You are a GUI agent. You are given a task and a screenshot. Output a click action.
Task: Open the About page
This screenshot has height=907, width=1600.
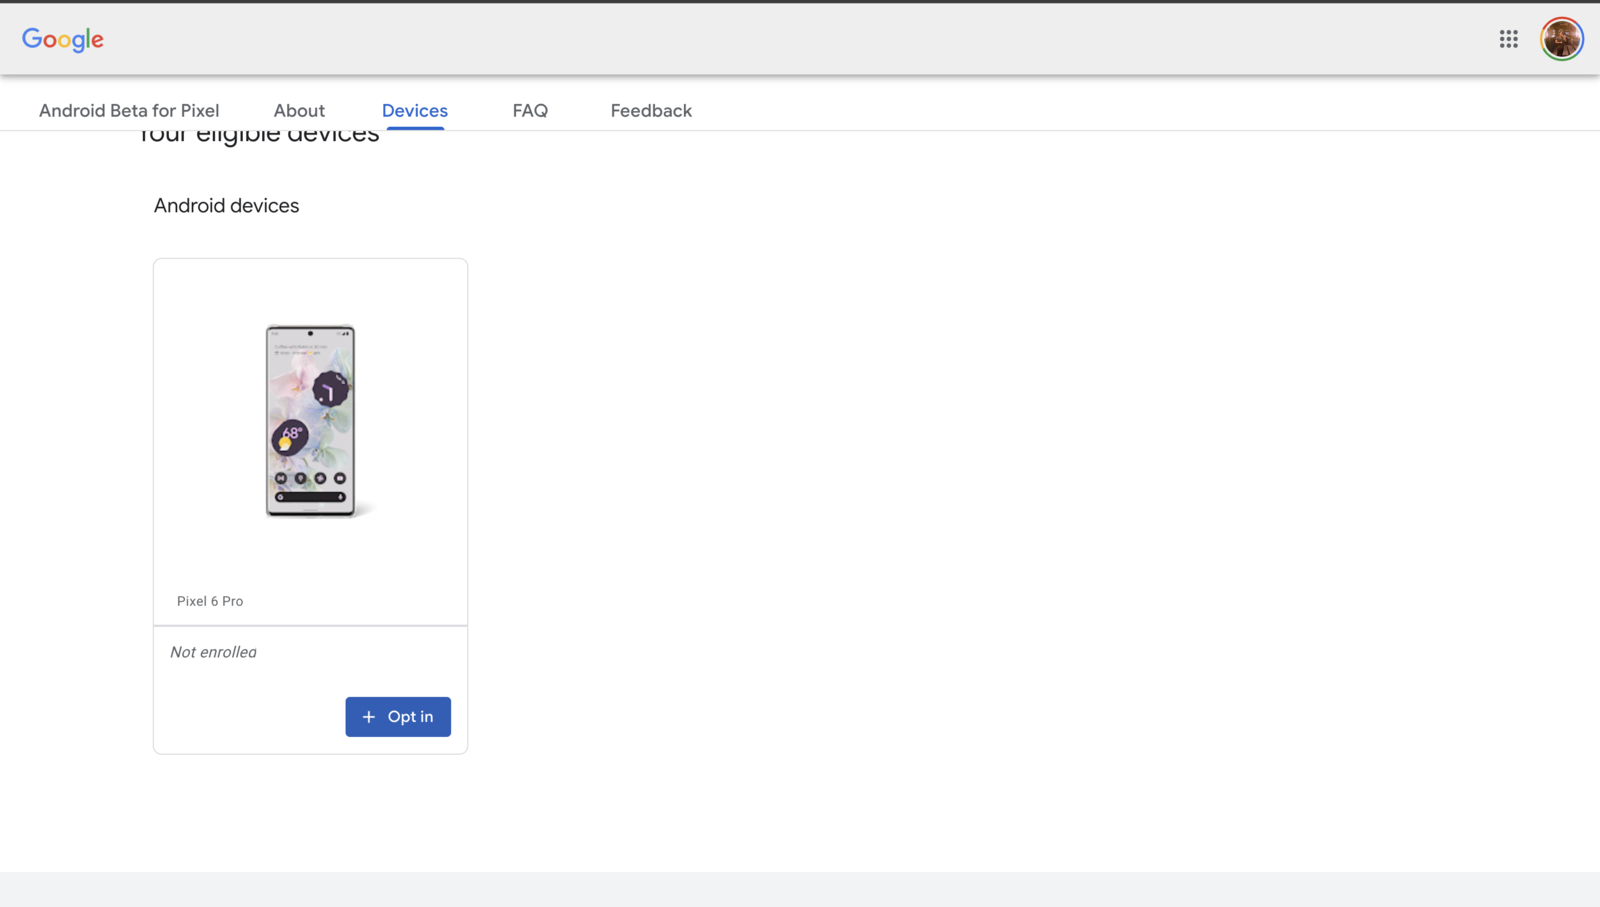pos(299,110)
